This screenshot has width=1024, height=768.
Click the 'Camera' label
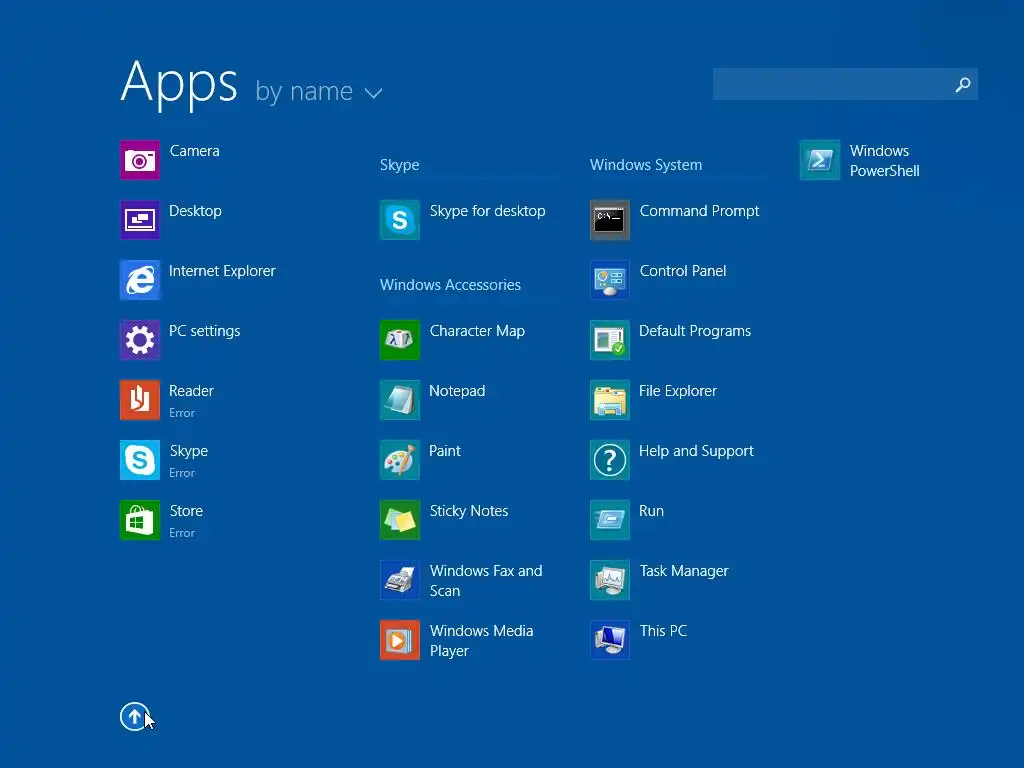point(195,151)
